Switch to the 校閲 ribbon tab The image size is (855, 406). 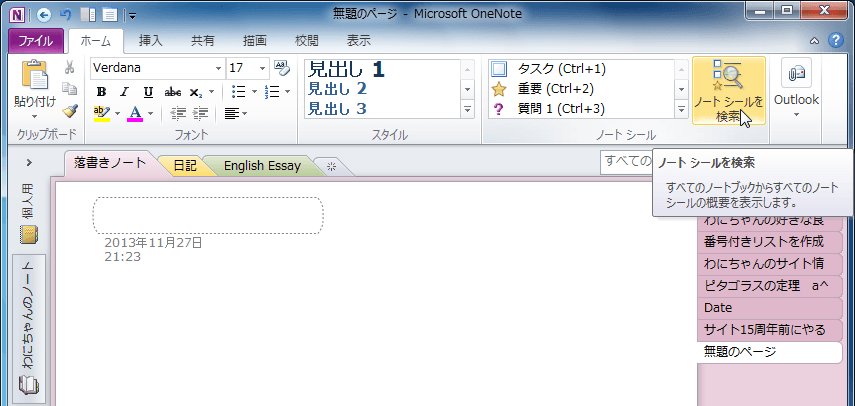[x=306, y=41]
